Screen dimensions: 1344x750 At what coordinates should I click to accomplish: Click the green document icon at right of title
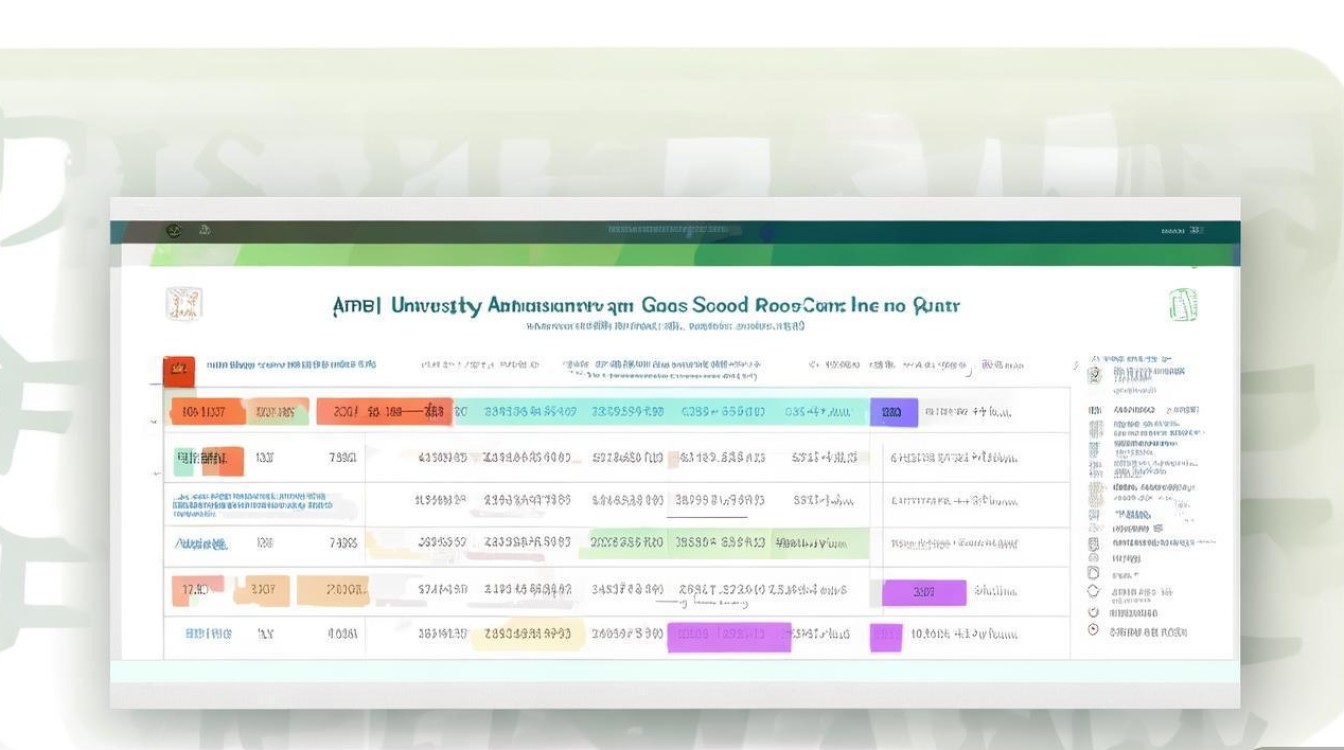tap(1183, 304)
